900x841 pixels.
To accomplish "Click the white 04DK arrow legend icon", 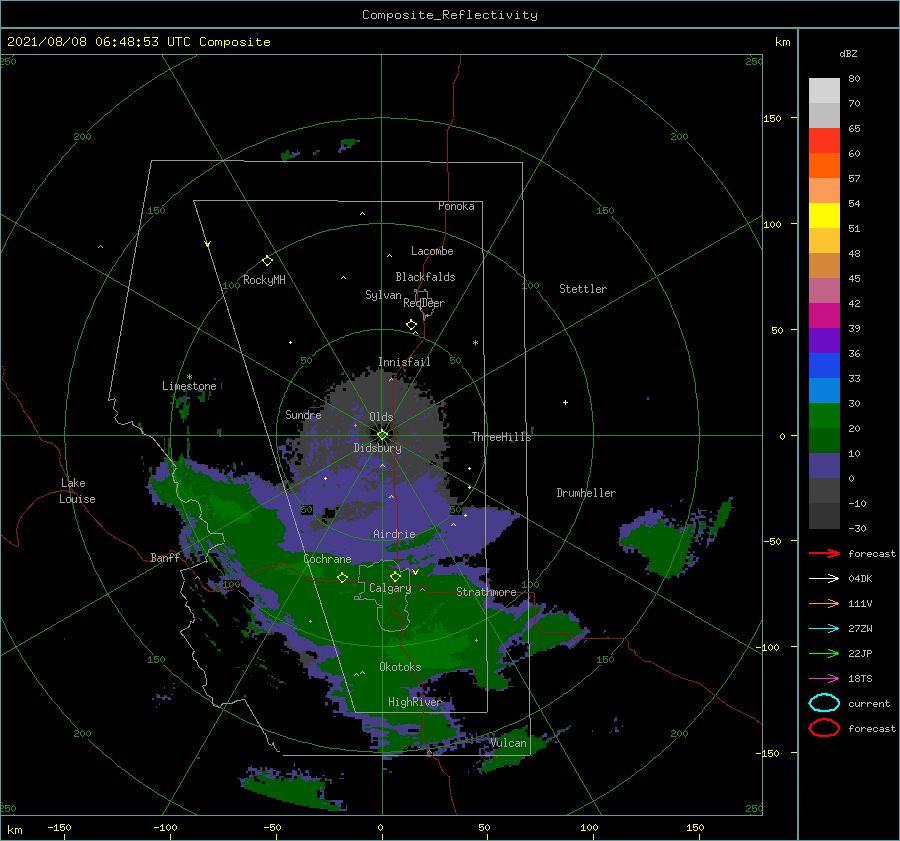I will point(824,579).
